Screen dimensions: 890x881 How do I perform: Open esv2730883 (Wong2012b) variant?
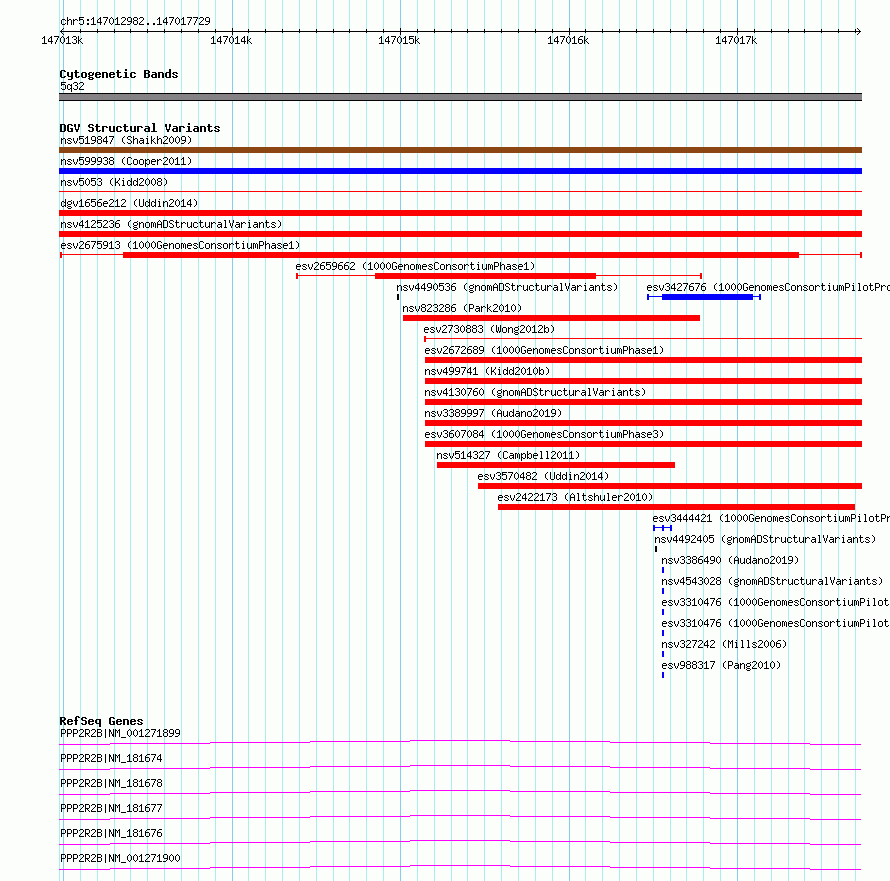489,329
